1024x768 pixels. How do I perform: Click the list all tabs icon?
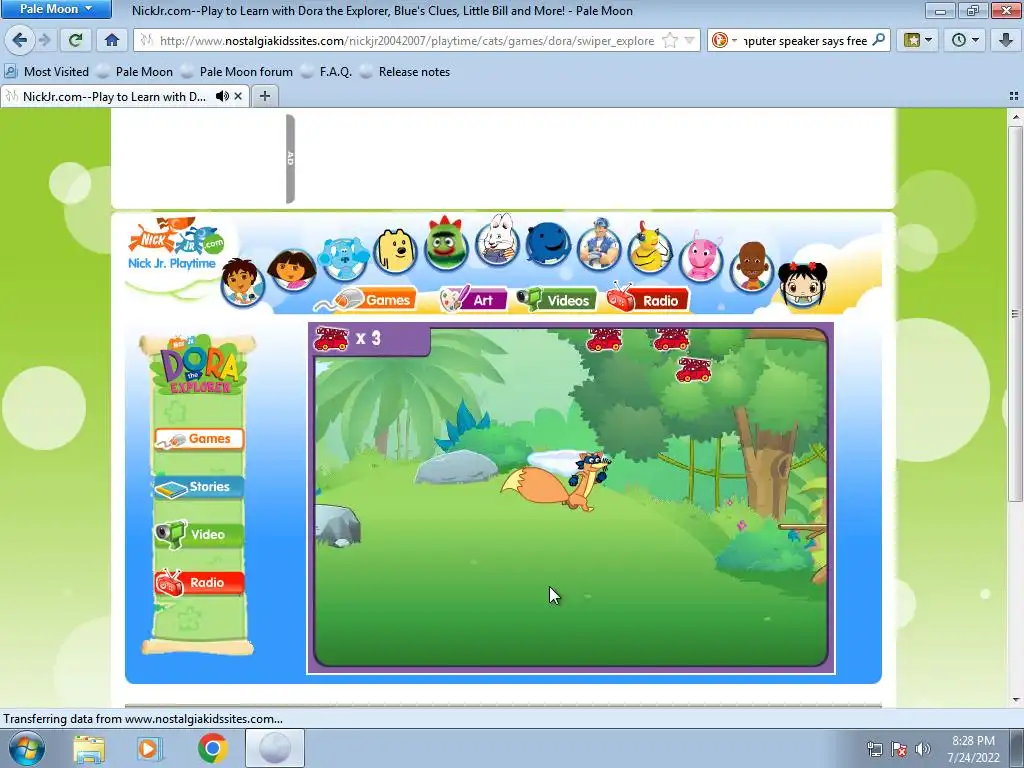[1014, 96]
